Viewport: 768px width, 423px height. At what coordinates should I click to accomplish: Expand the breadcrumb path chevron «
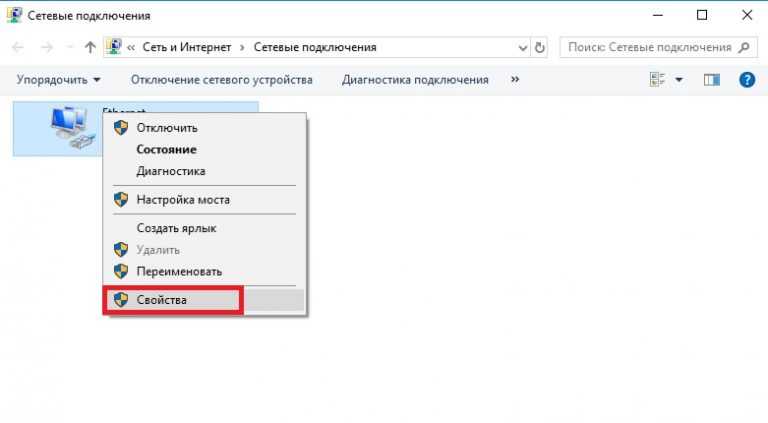(x=131, y=47)
